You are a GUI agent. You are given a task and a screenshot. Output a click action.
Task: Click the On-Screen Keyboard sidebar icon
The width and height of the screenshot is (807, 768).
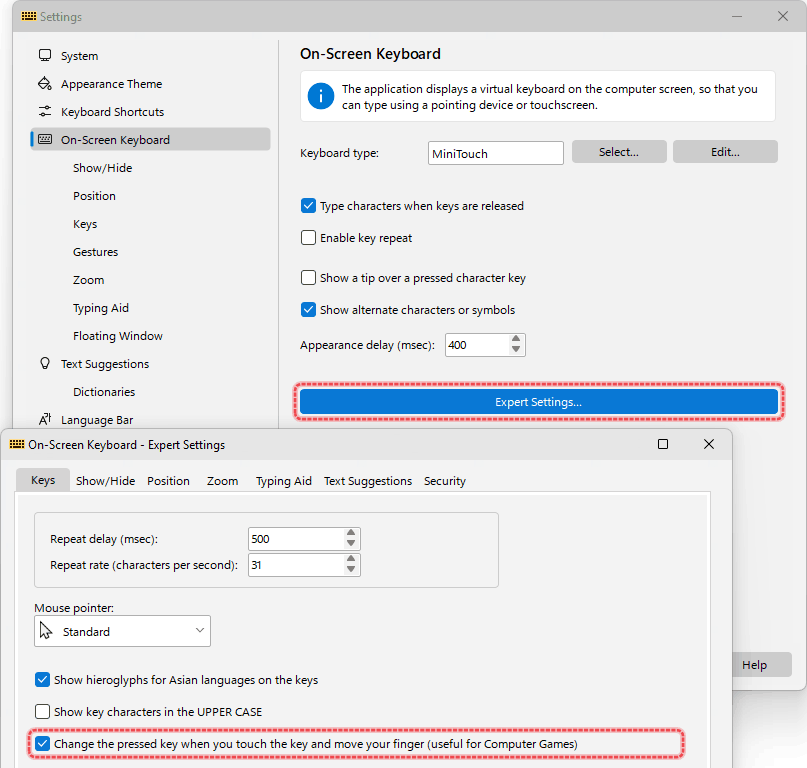point(45,139)
